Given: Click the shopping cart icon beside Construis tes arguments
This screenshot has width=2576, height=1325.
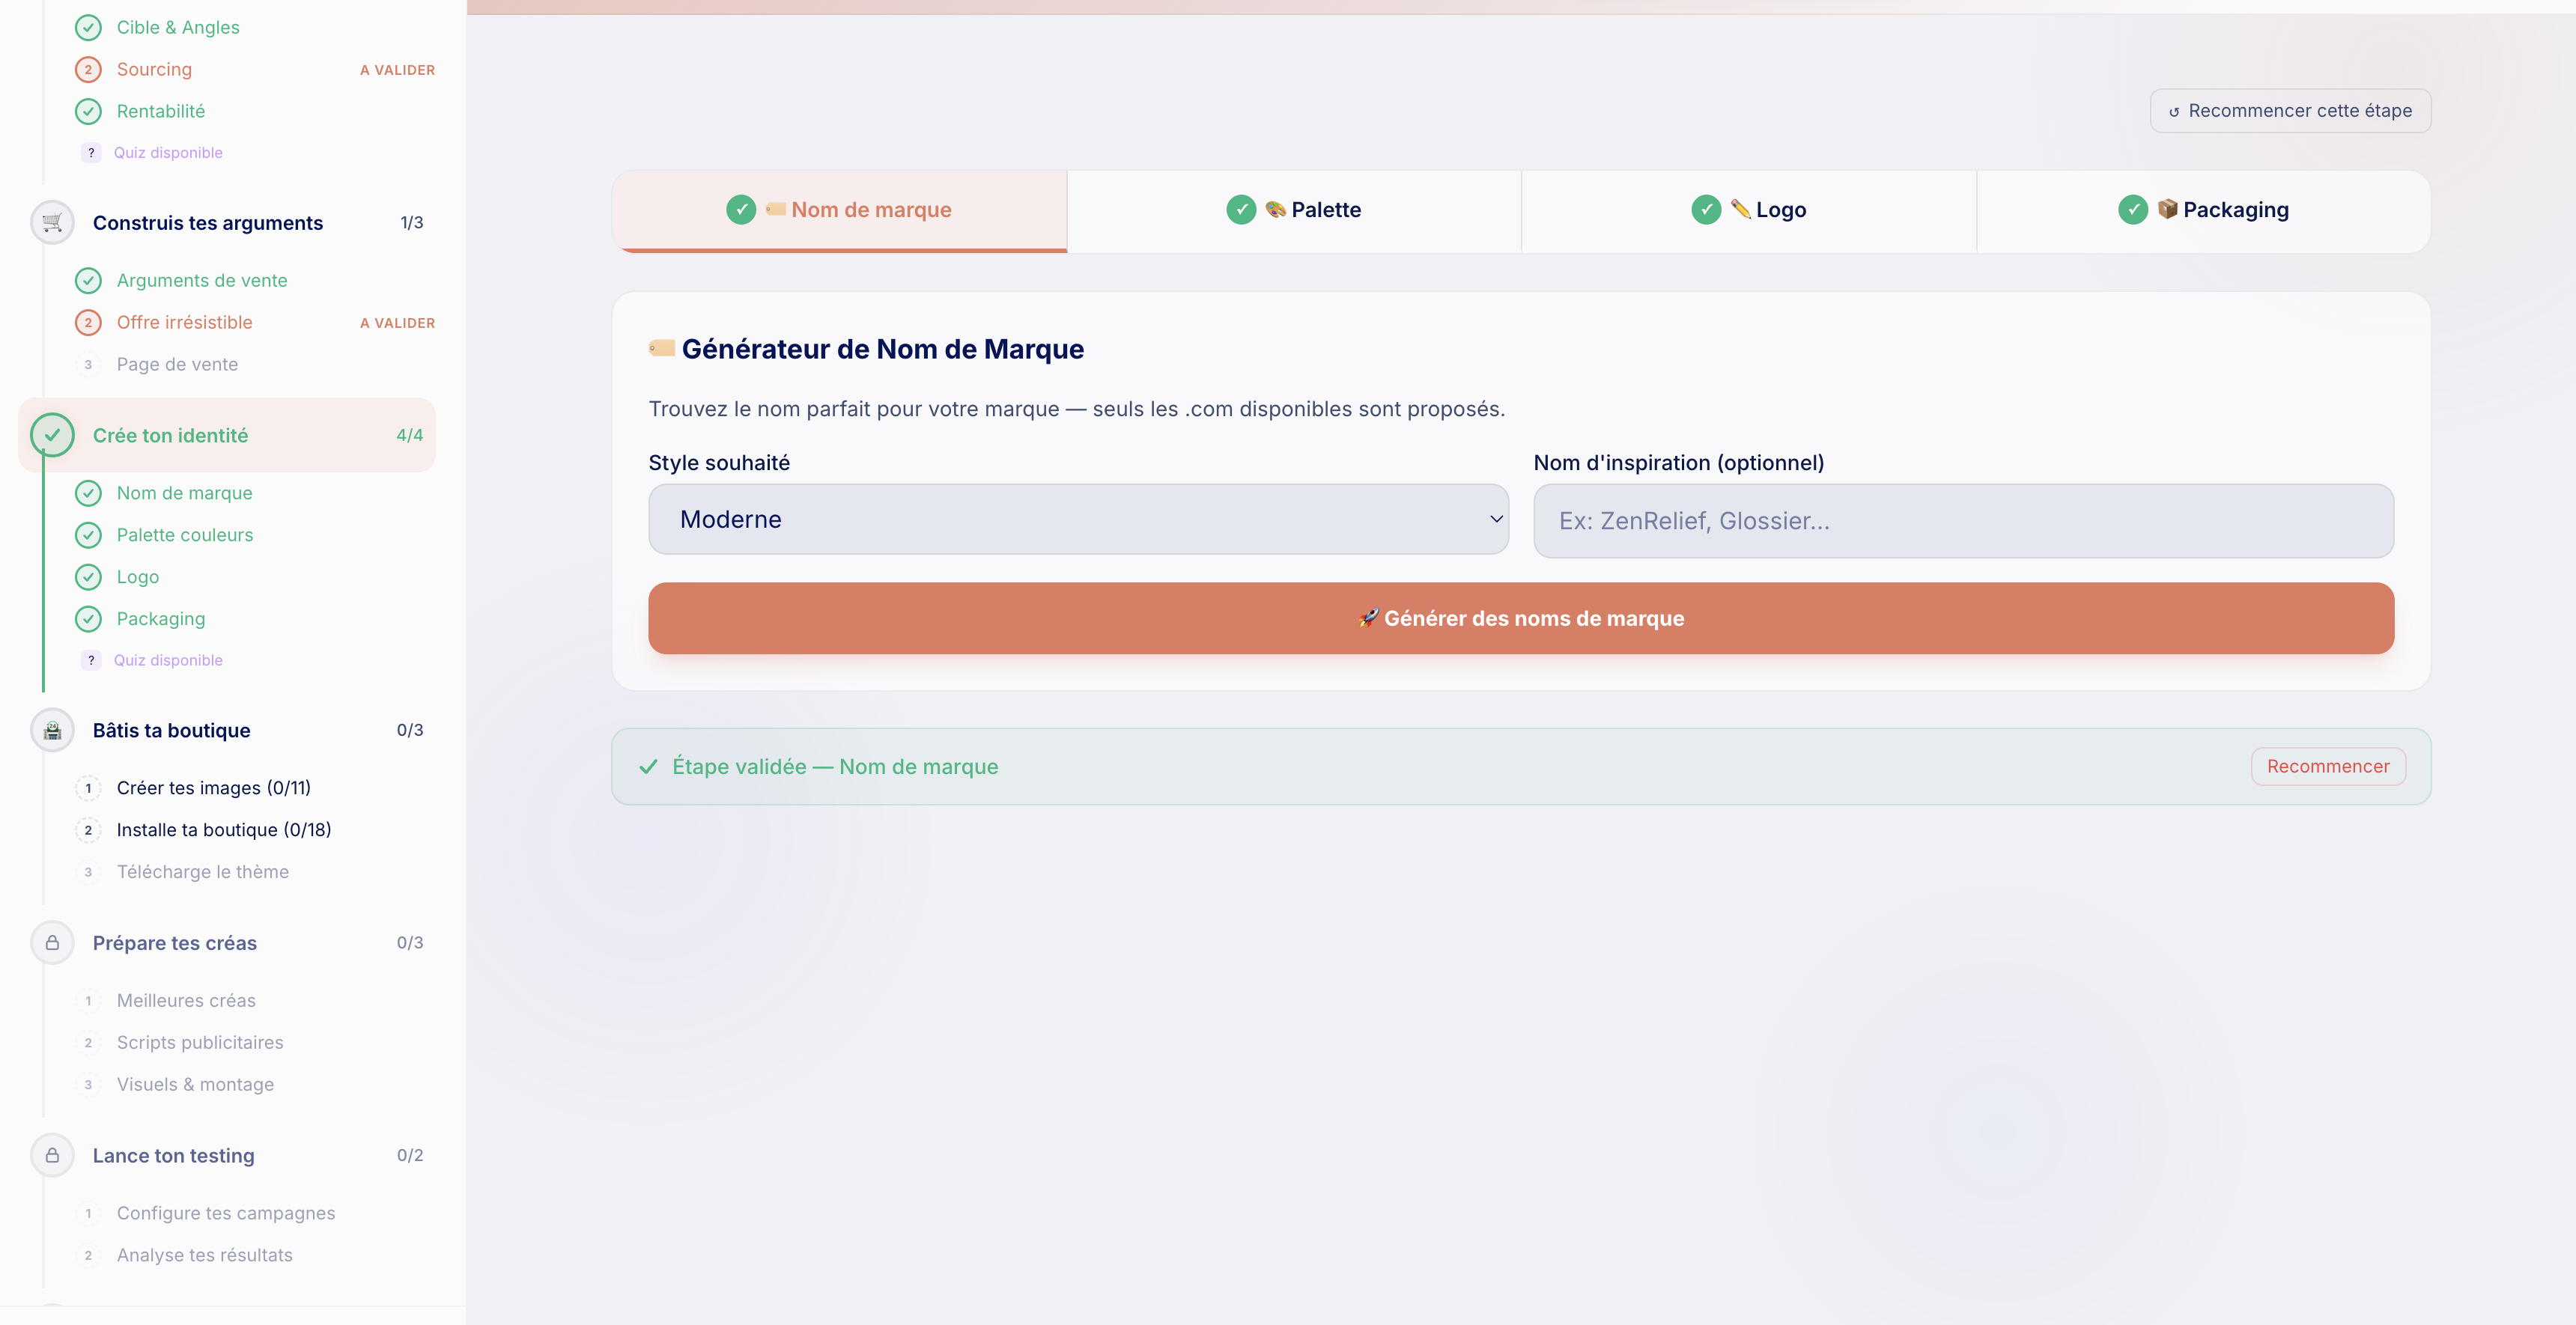Looking at the screenshot, I should point(52,222).
